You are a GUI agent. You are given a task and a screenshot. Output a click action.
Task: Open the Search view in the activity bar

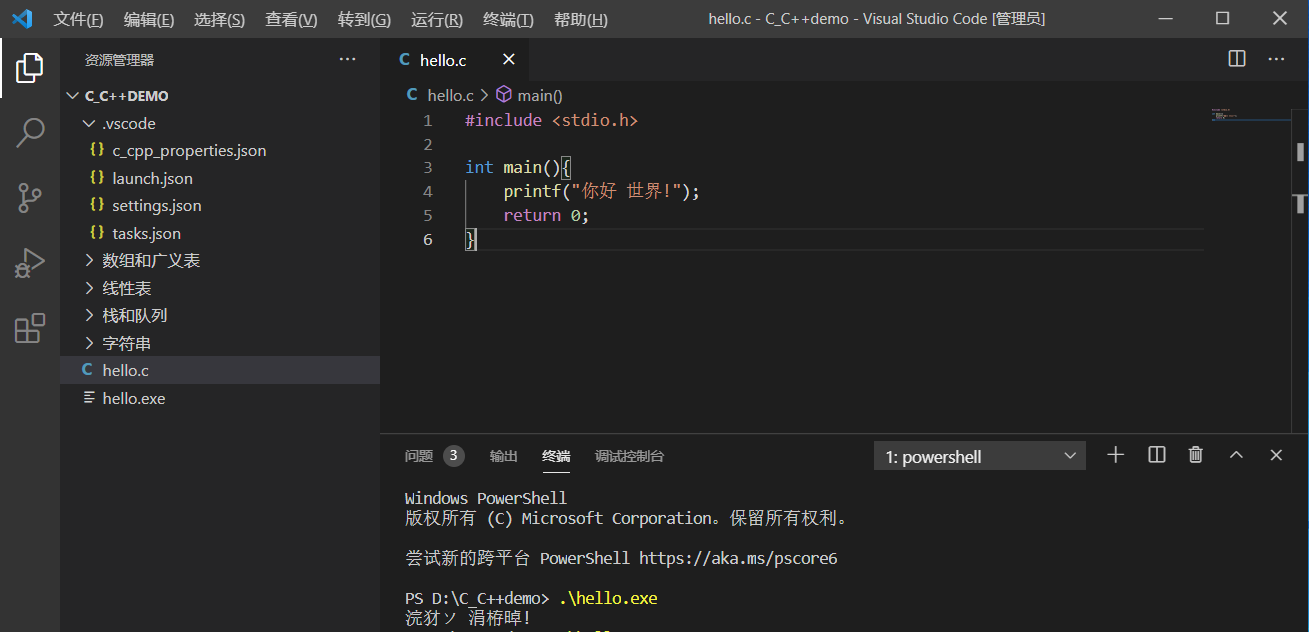29,132
